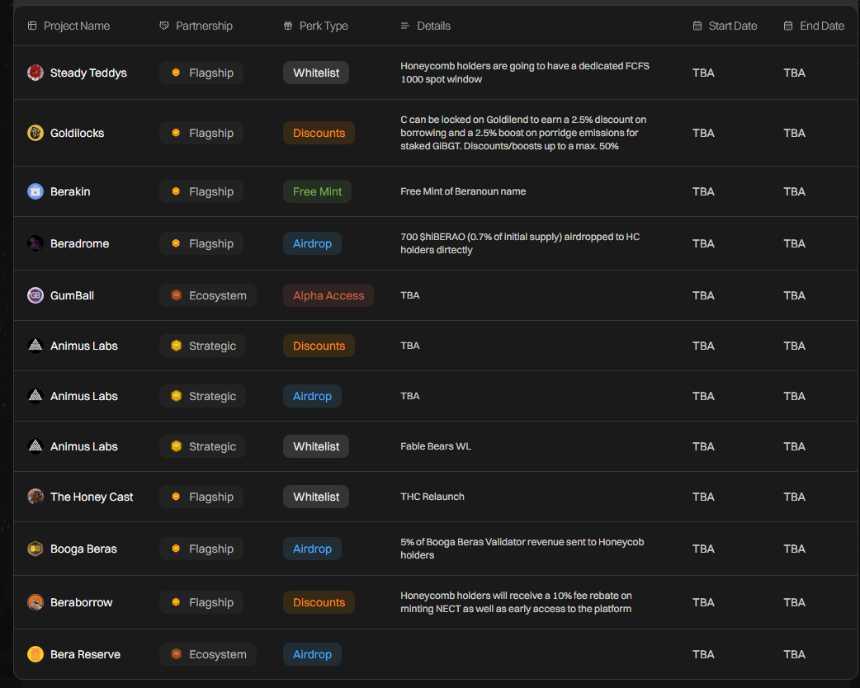Click the Strategic icon in Animus Labs' Airdrop row

[x=176, y=396]
